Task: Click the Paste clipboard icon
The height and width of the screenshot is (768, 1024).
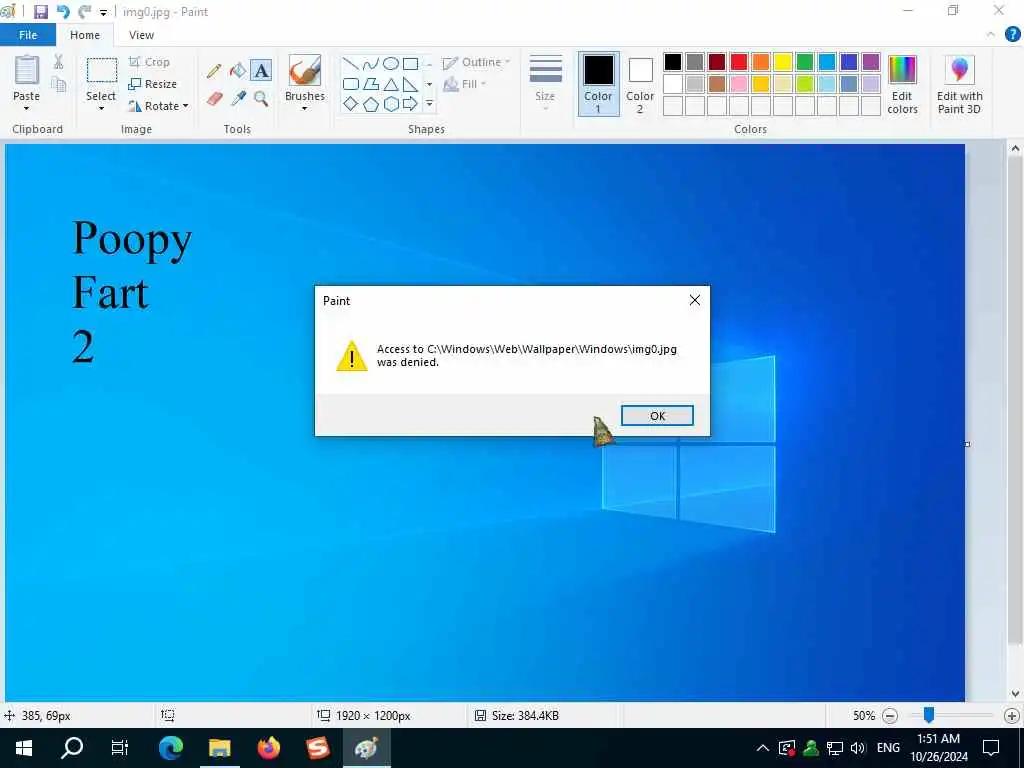Action: [x=27, y=71]
